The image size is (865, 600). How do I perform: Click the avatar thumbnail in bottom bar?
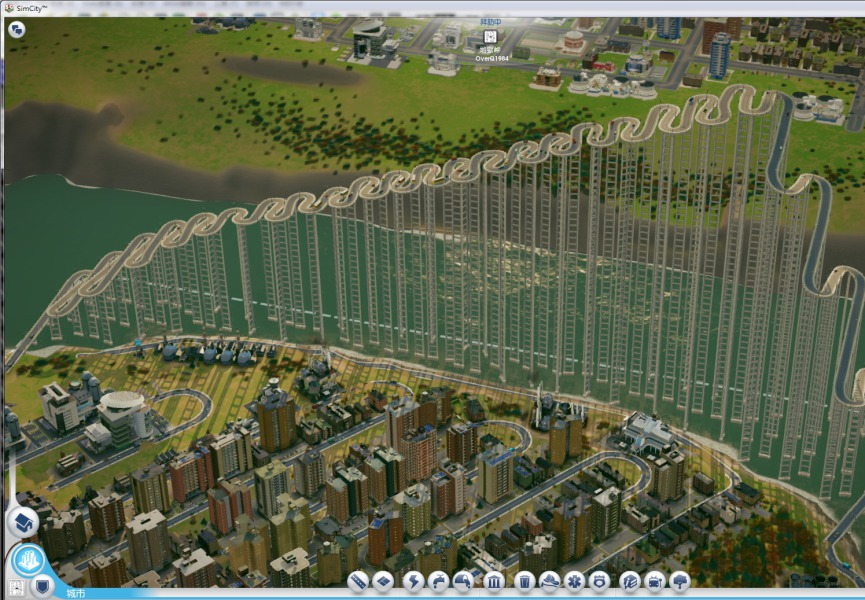[15, 588]
